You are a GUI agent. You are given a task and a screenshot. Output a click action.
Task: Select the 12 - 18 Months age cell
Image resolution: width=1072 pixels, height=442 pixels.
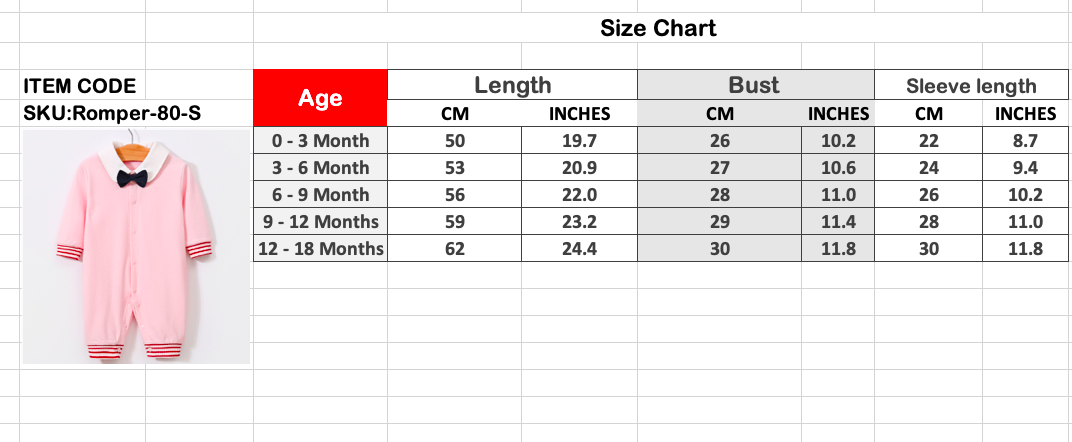(320, 249)
